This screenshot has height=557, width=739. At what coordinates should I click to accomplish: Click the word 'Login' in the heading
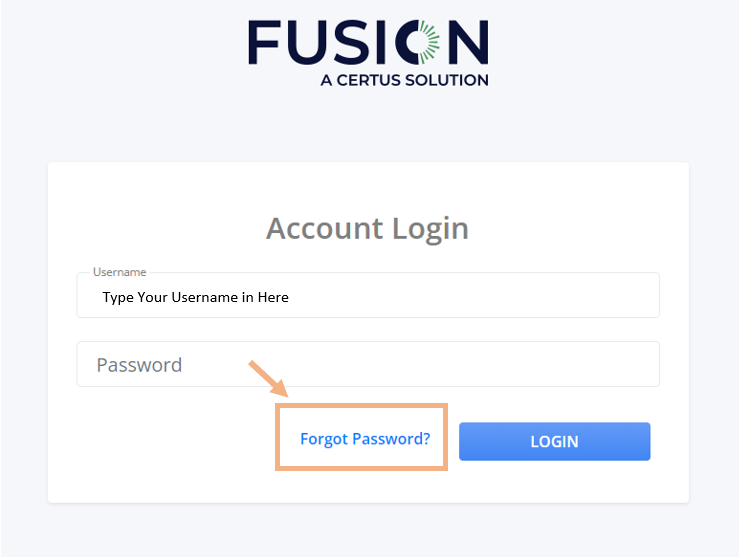click(x=428, y=229)
